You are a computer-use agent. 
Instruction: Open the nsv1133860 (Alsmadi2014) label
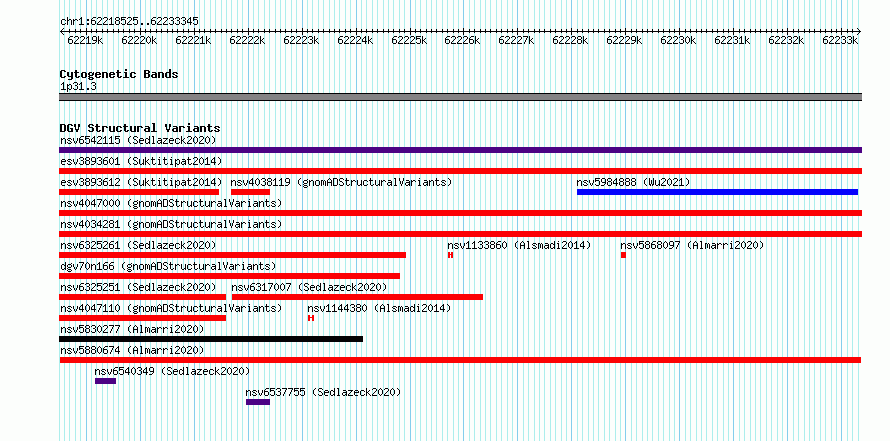tap(519, 245)
